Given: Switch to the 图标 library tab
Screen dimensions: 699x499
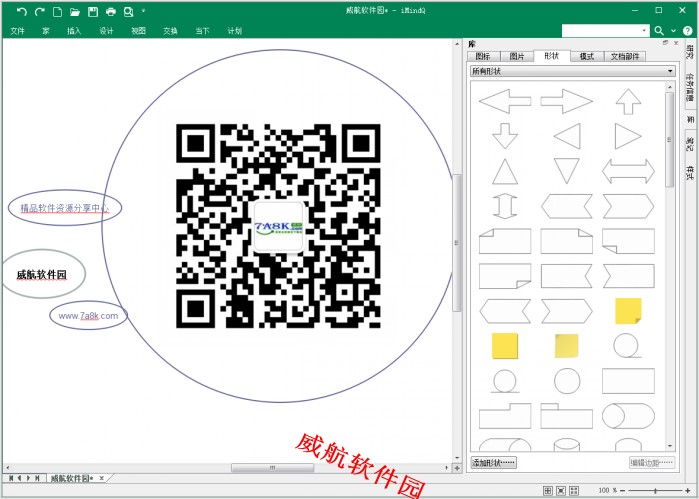Looking at the screenshot, I should (x=483, y=56).
